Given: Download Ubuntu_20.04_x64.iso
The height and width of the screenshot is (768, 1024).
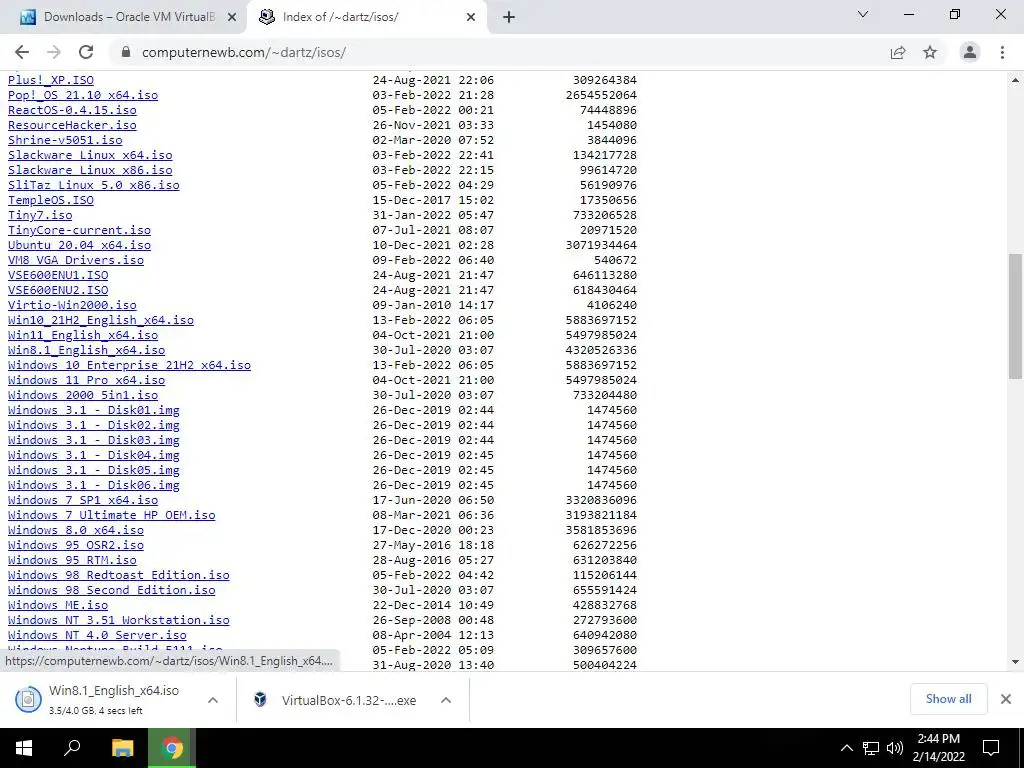Looking at the screenshot, I should click(80, 245).
